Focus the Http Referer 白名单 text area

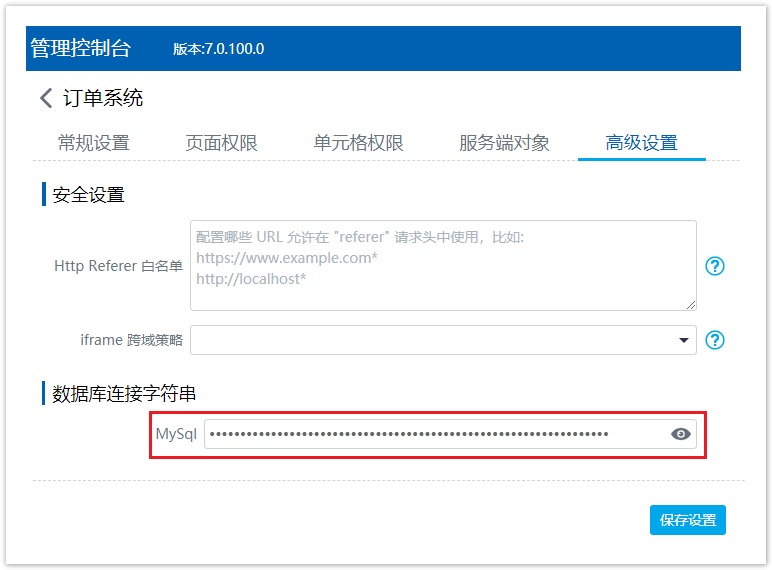(x=442, y=265)
